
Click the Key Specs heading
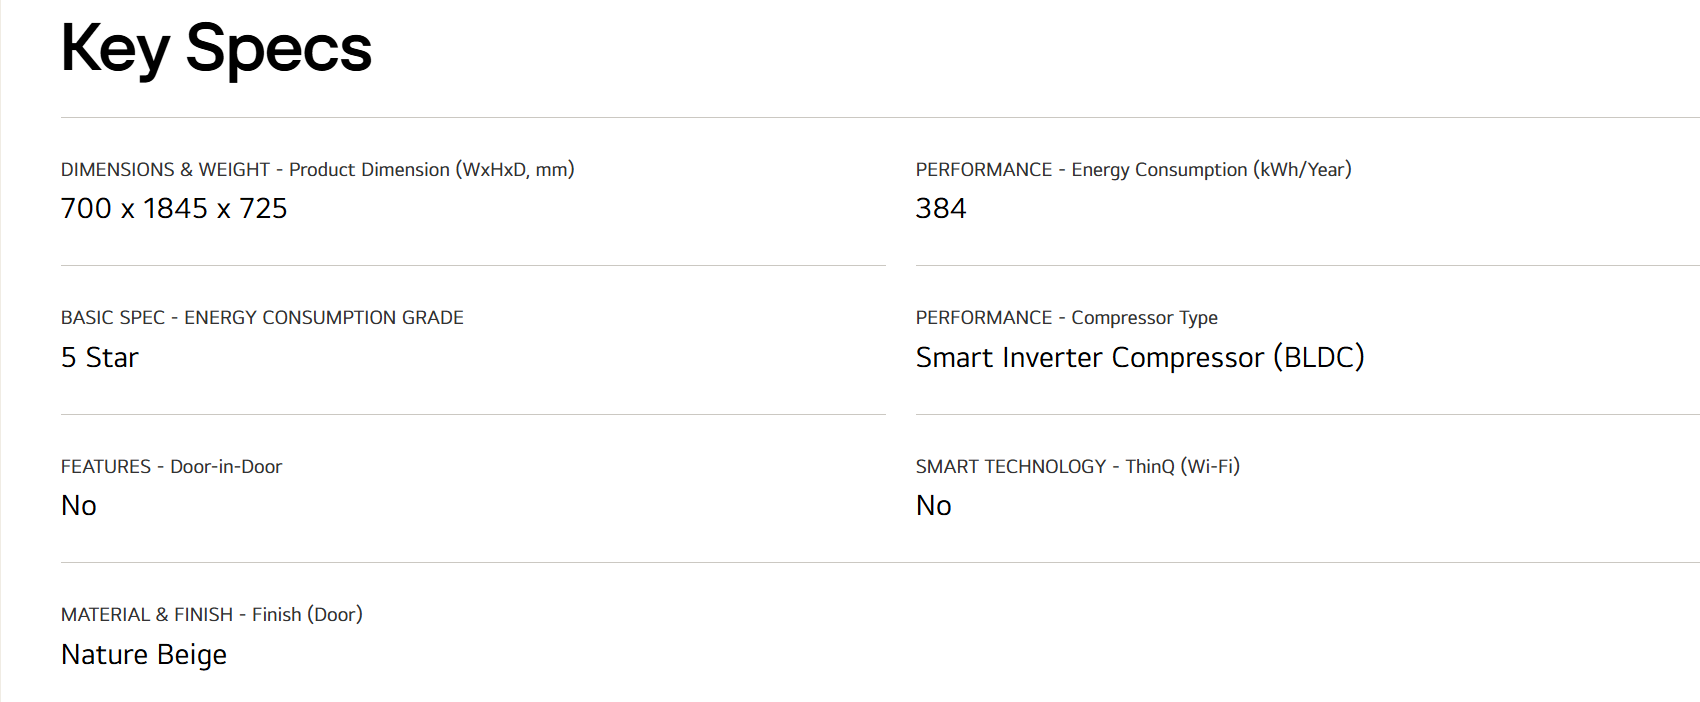click(x=216, y=48)
